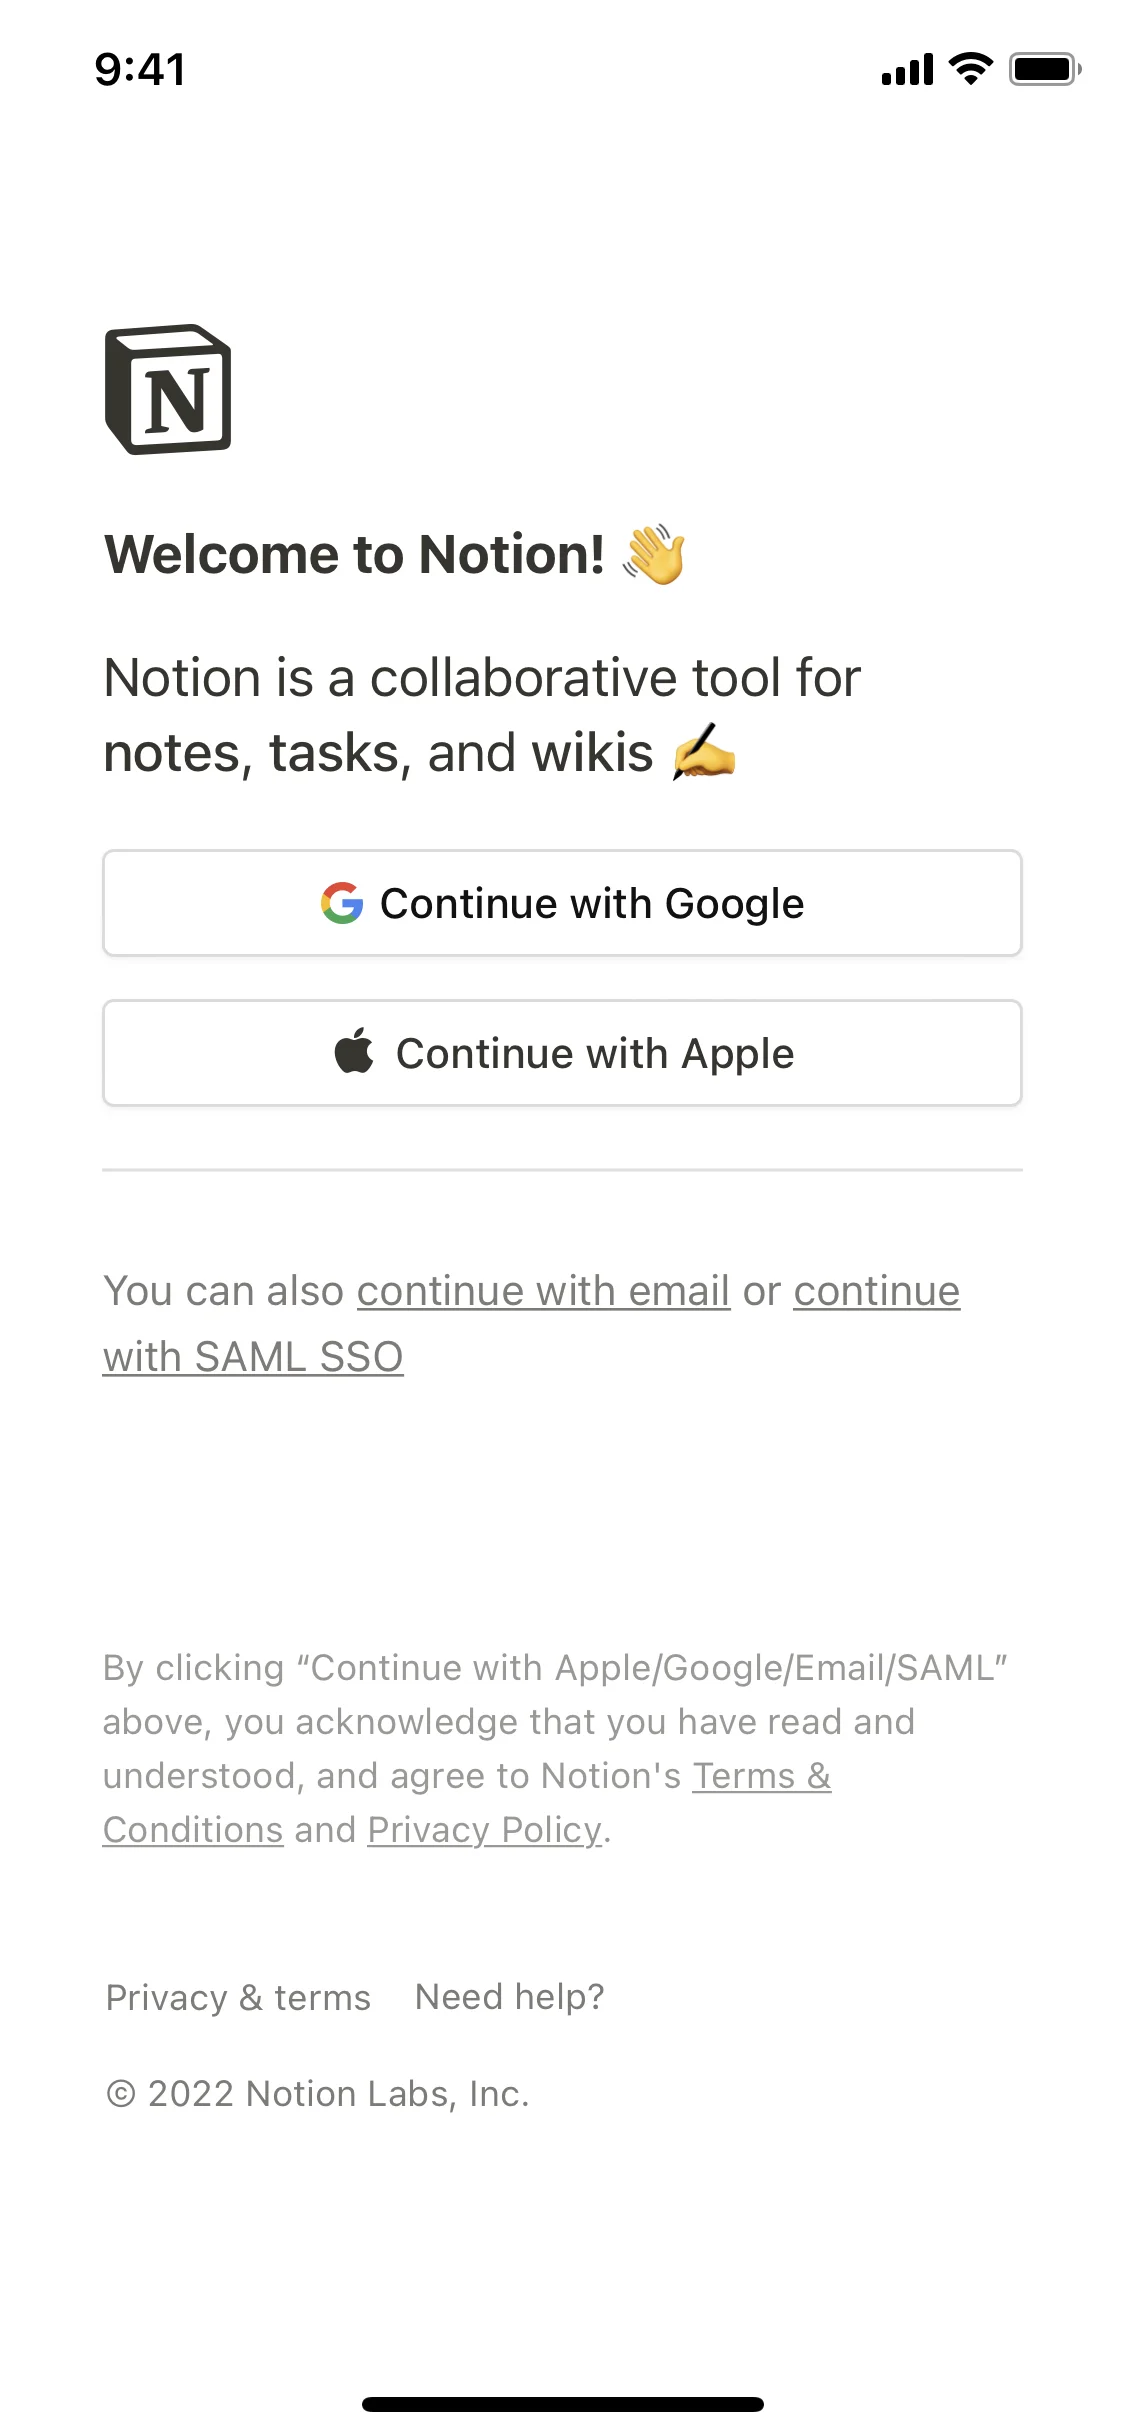Go to Privacy & terms footer item
Image resolution: width=1125 pixels, height=2436 pixels.
pyautogui.click(x=238, y=1997)
